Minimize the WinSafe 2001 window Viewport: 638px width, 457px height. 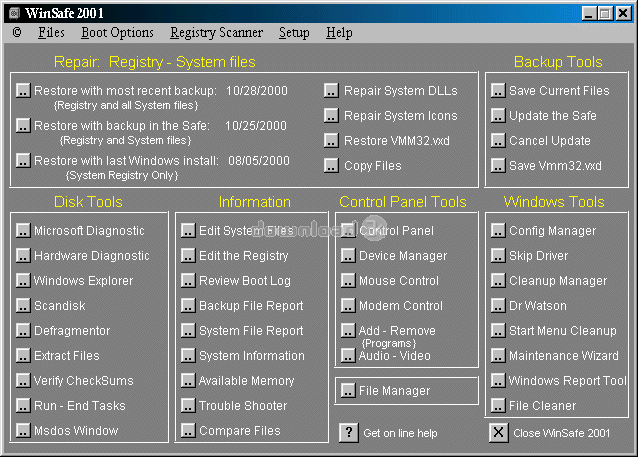(589, 13)
